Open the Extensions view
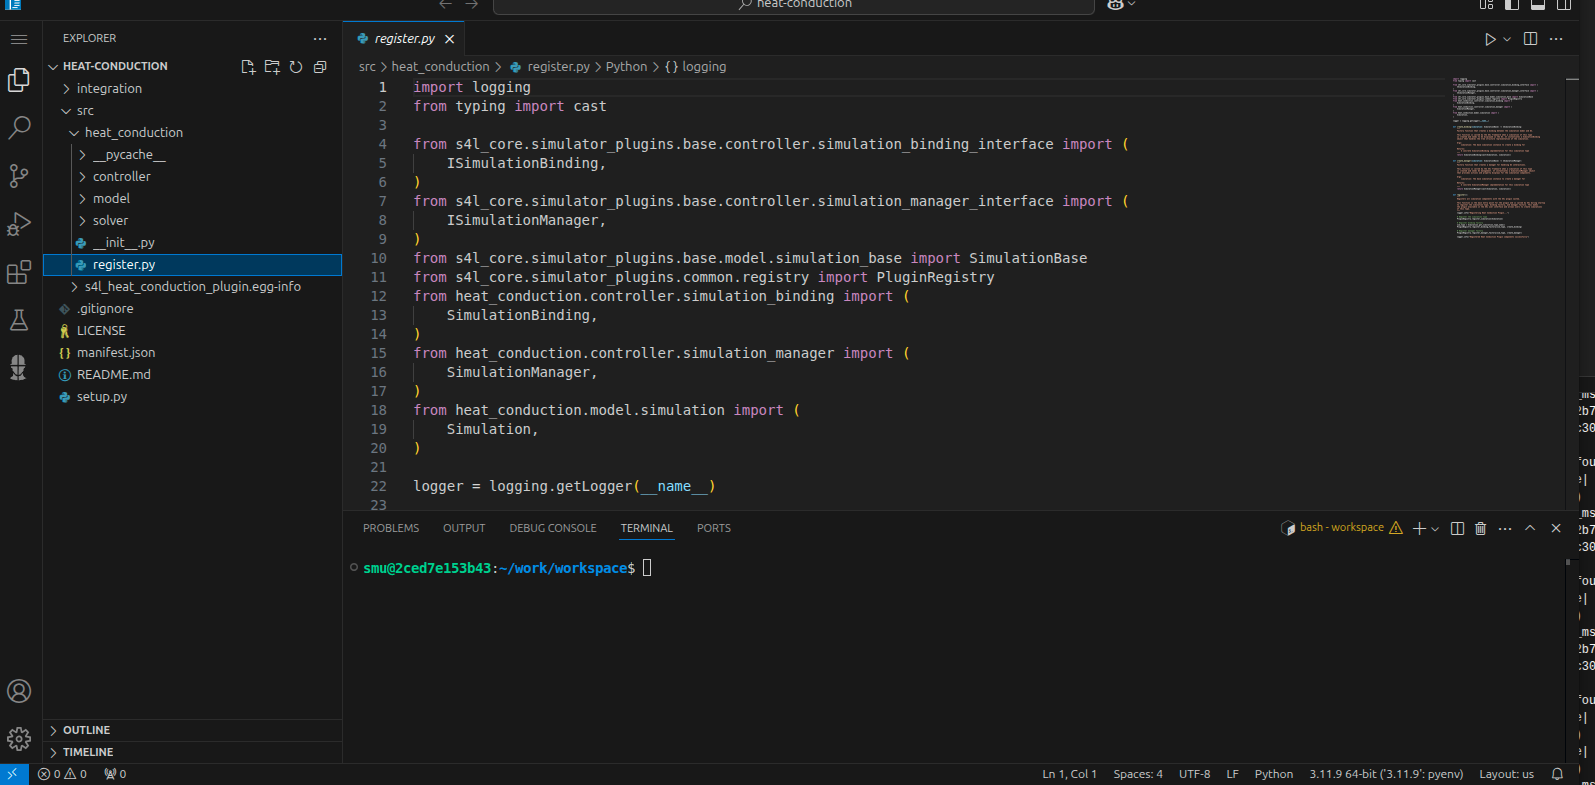 tap(19, 272)
